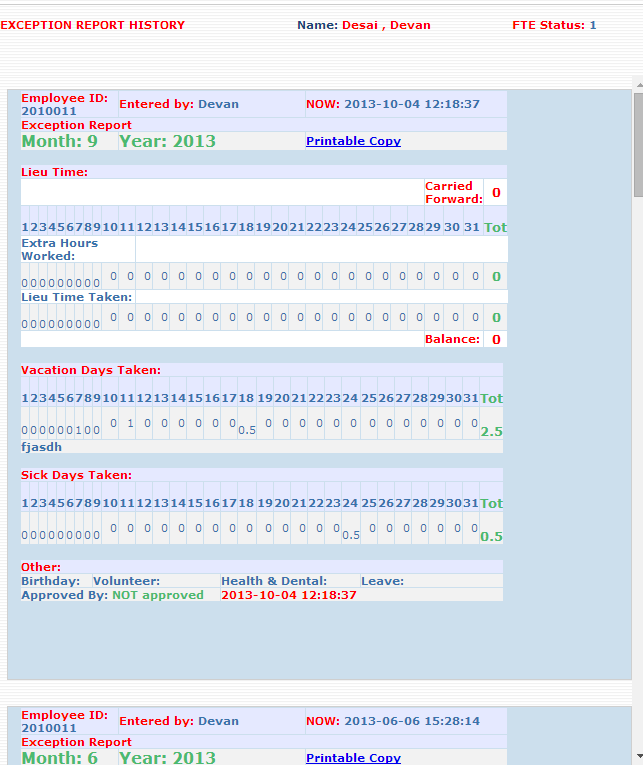Click the Carried Forward value
643x774 pixels.
click(496, 193)
